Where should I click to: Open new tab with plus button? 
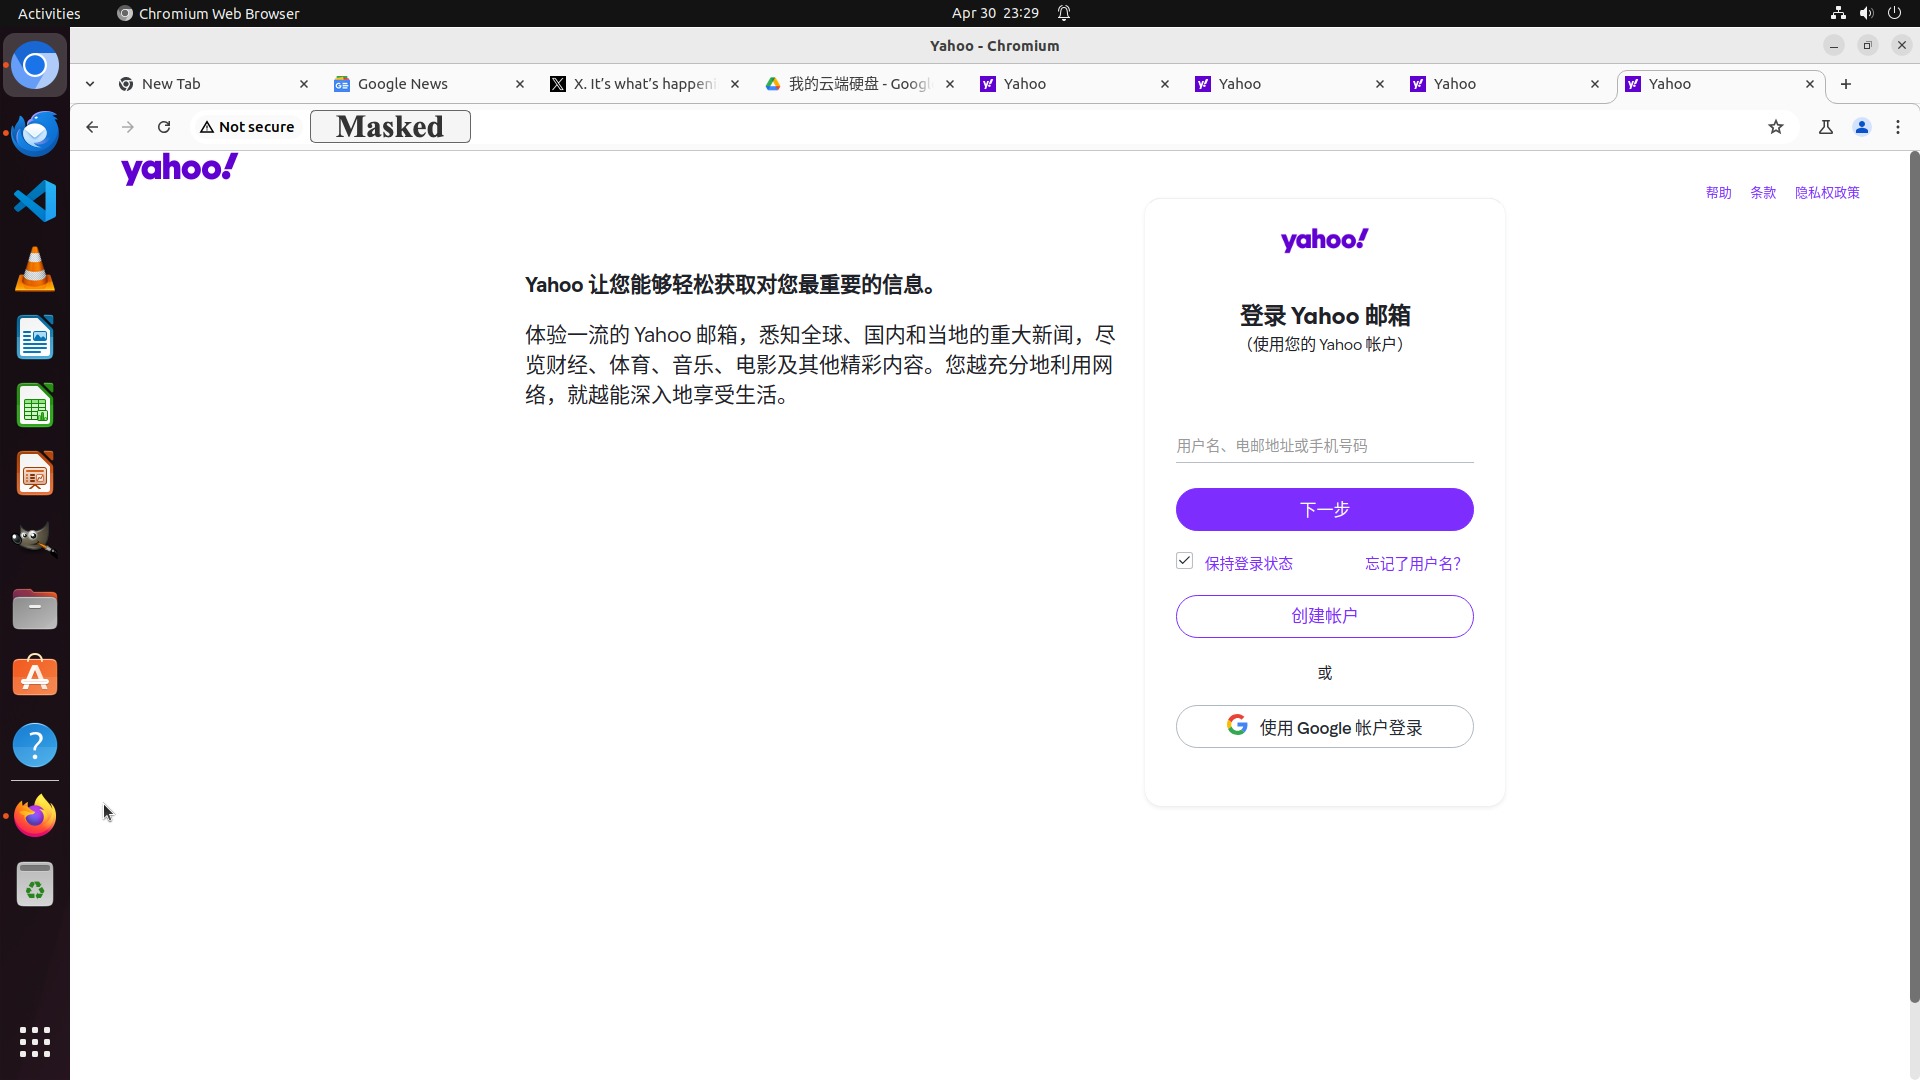[1846, 84]
